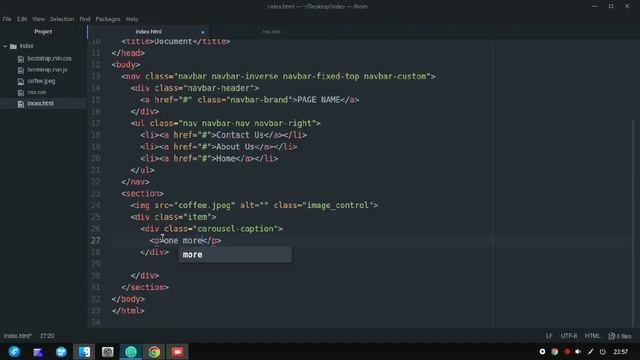Image resolution: width=640 pixels, height=360 pixels.
Task: Place cursor on line 13 nav tag
Action: tap(133, 76)
